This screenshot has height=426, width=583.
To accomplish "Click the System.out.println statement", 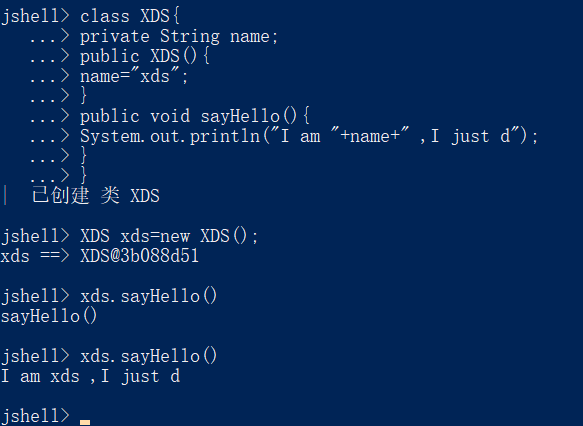I will [309, 136].
